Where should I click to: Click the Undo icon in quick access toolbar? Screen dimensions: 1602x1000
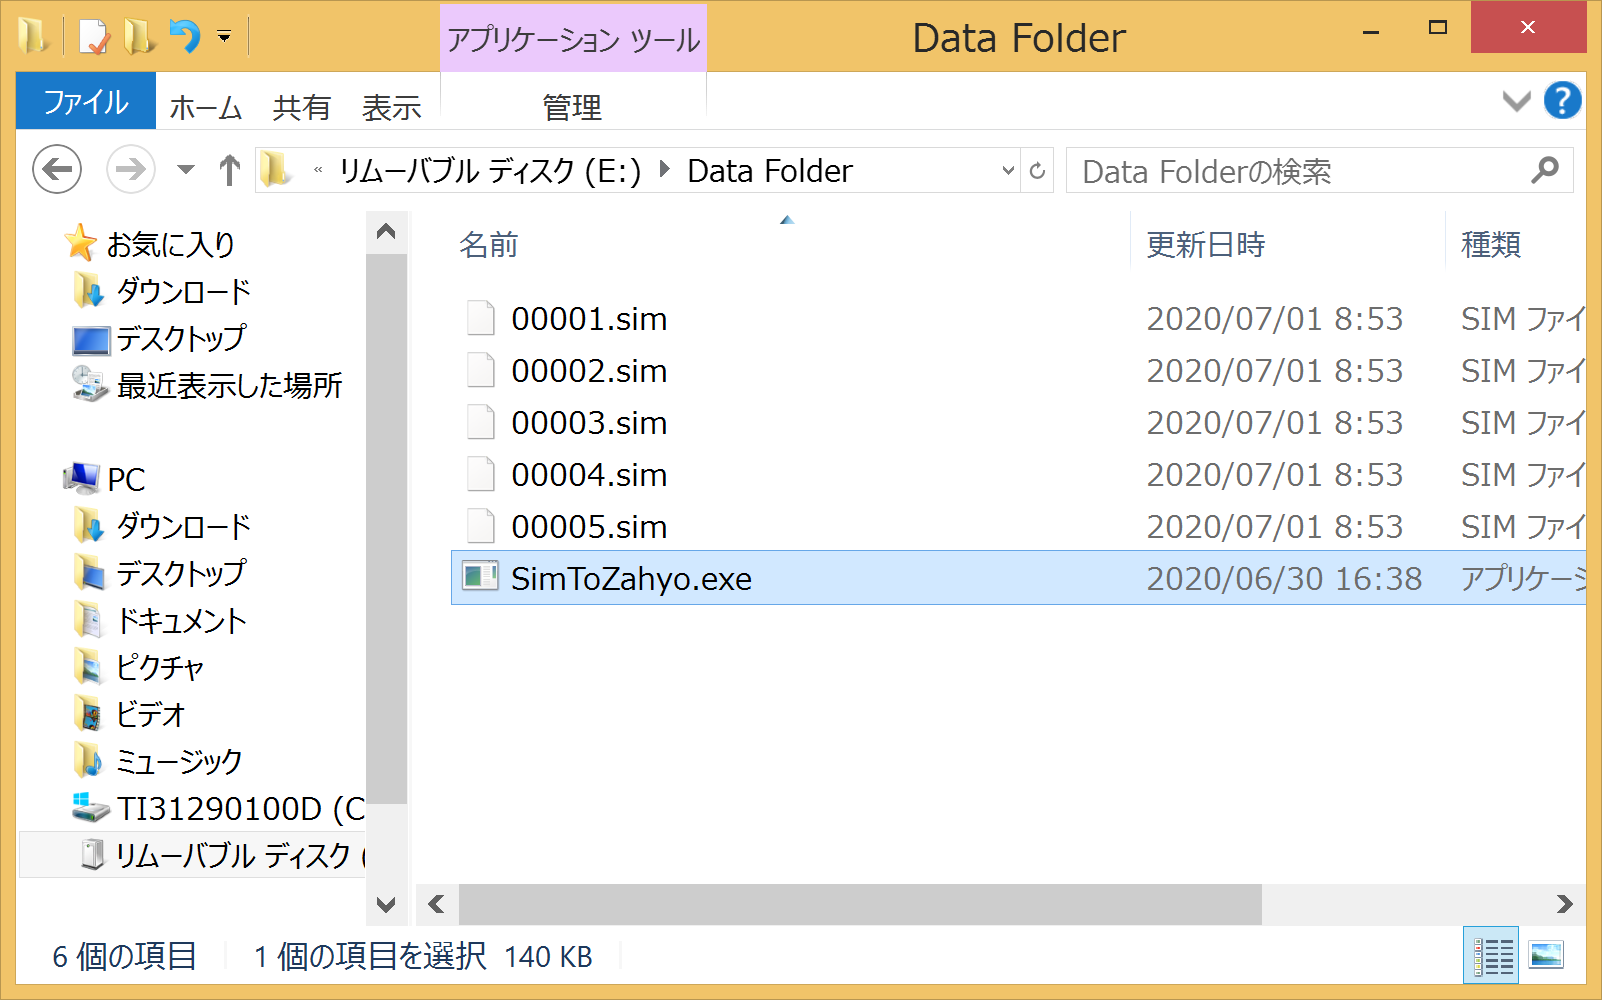coord(185,37)
